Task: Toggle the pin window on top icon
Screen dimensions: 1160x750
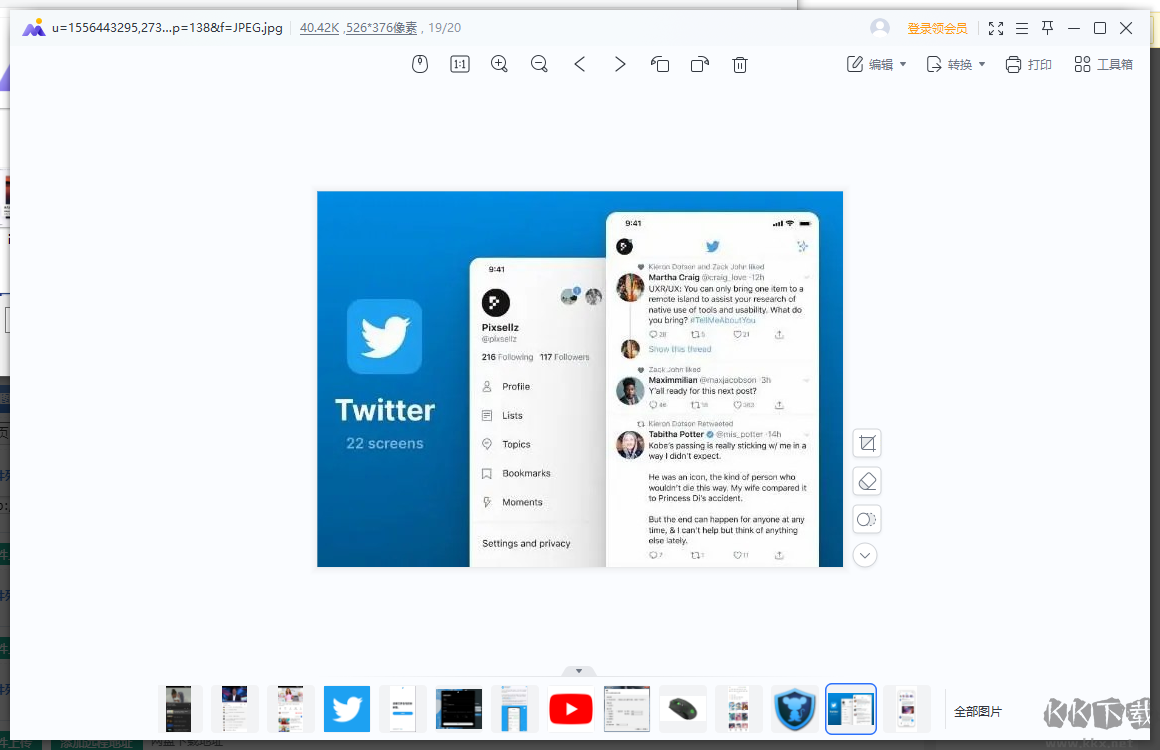Action: coord(1048,28)
